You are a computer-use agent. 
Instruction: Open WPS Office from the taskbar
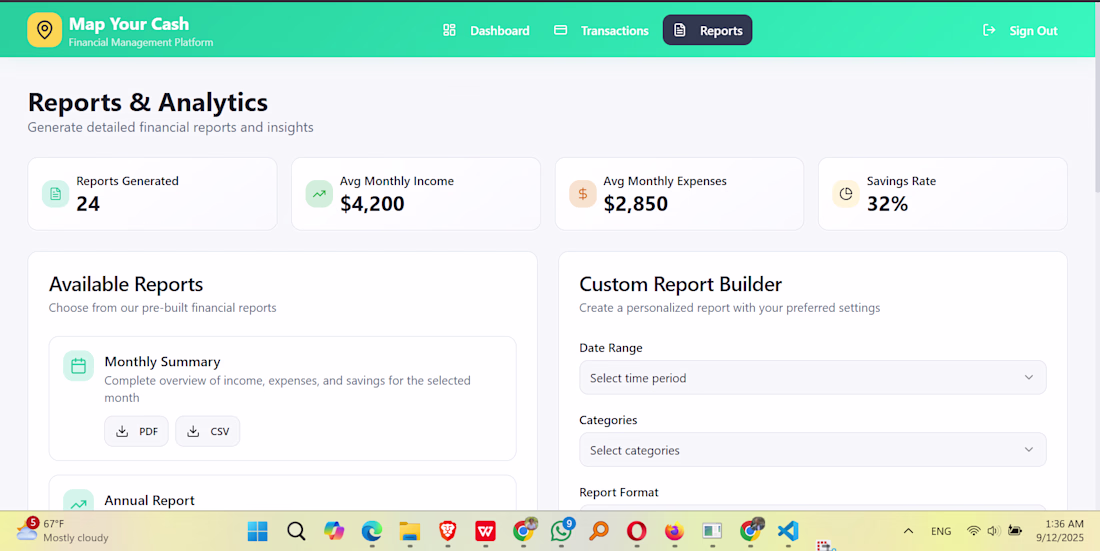click(x=485, y=531)
